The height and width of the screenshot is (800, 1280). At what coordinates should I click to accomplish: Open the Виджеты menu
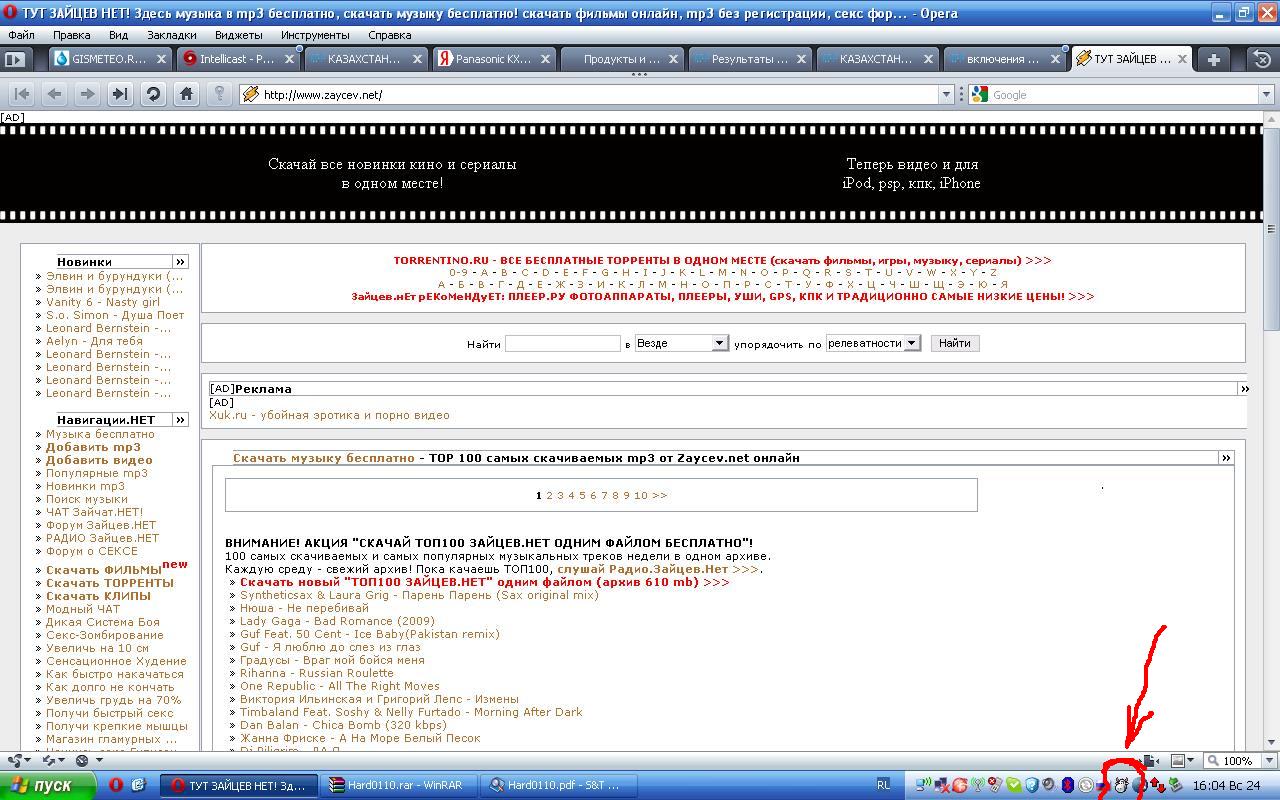coord(238,35)
